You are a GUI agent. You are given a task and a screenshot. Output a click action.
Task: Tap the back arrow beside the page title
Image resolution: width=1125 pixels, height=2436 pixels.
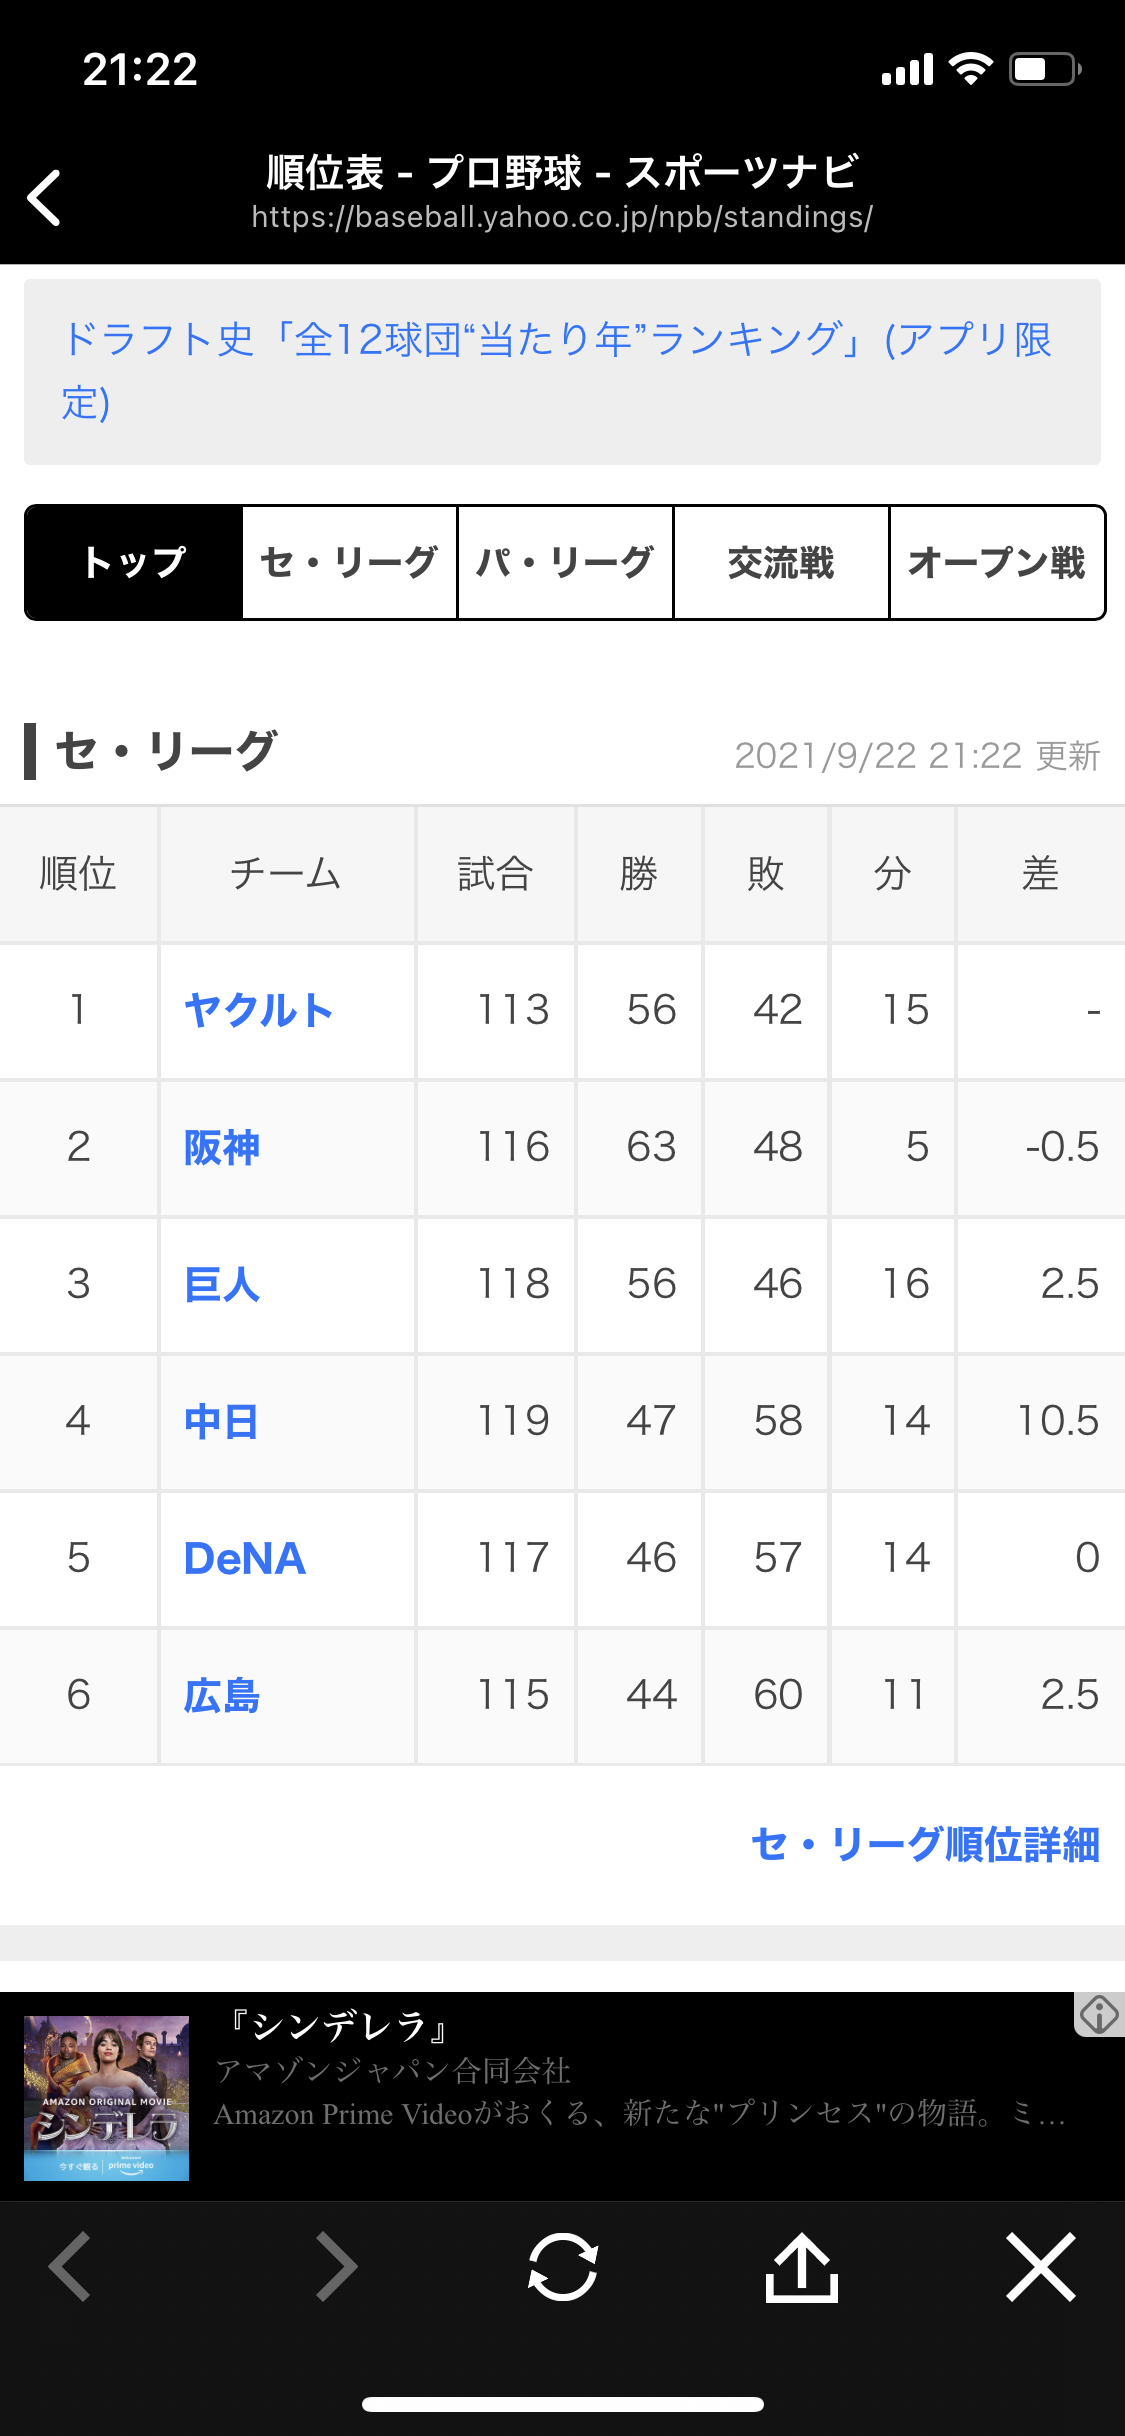click(44, 196)
